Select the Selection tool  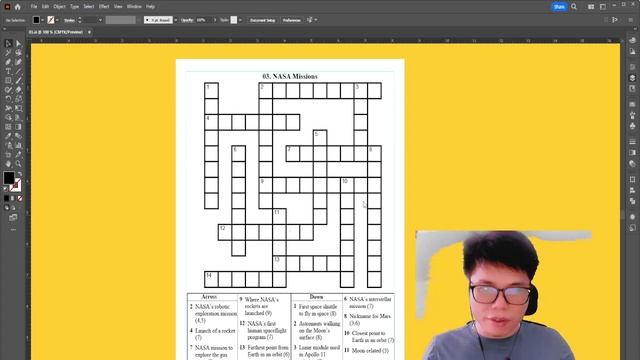[8, 43]
